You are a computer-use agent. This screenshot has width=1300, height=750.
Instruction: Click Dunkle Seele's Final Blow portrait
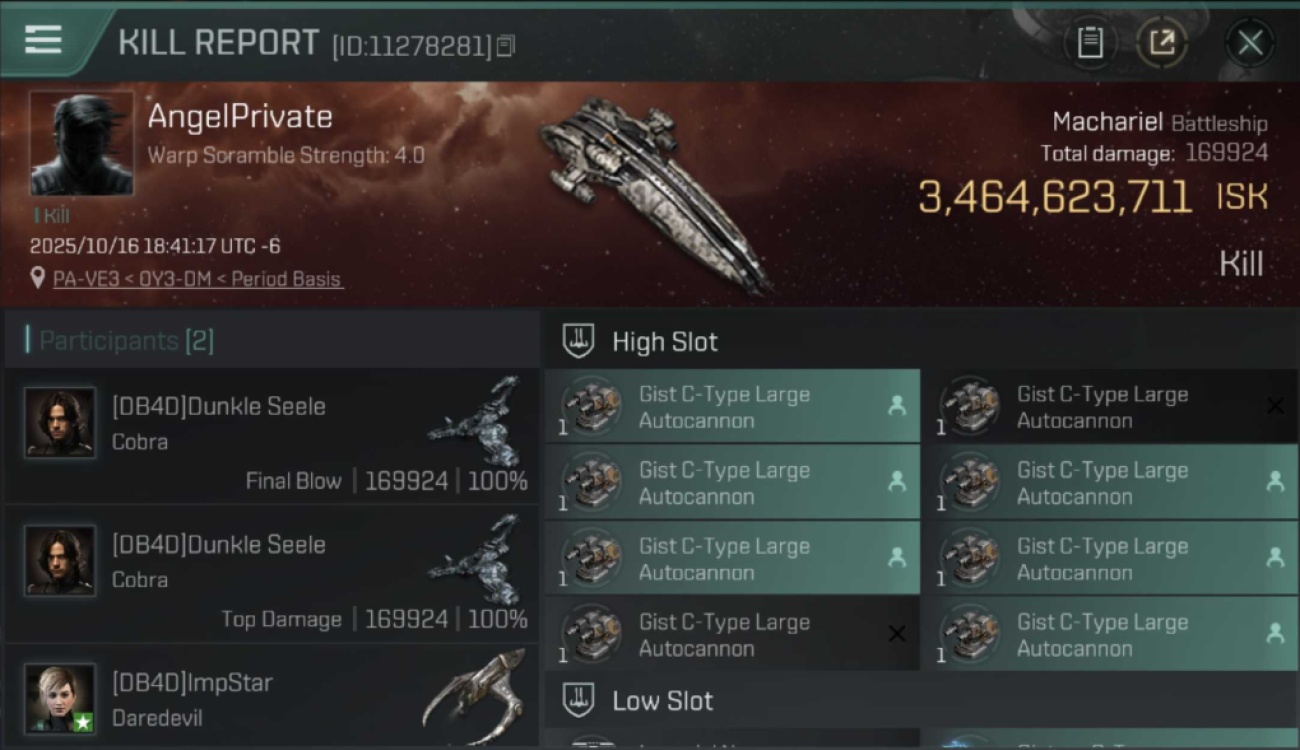pyautogui.click(x=60, y=423)
